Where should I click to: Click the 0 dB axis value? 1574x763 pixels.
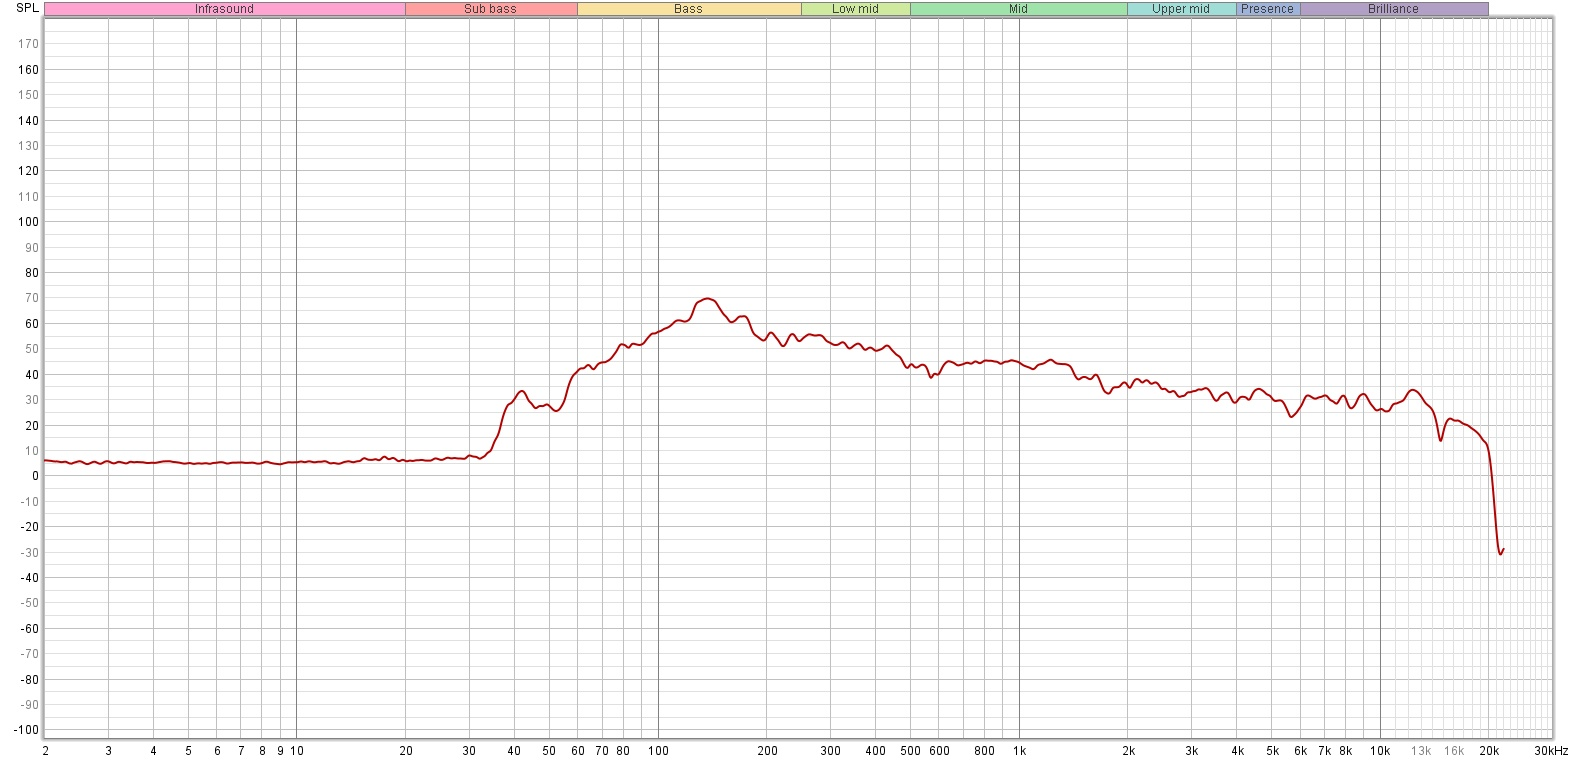point(35,476)
